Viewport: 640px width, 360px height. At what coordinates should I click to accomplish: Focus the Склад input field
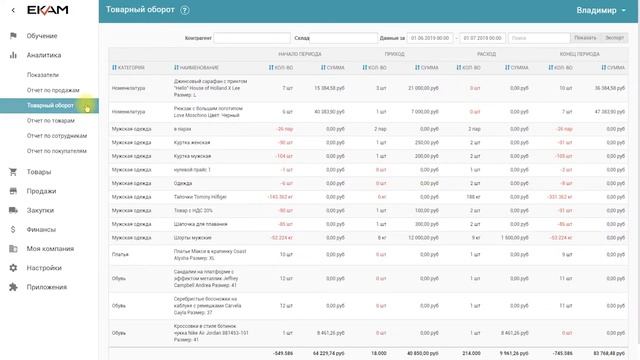pos(343,38)
